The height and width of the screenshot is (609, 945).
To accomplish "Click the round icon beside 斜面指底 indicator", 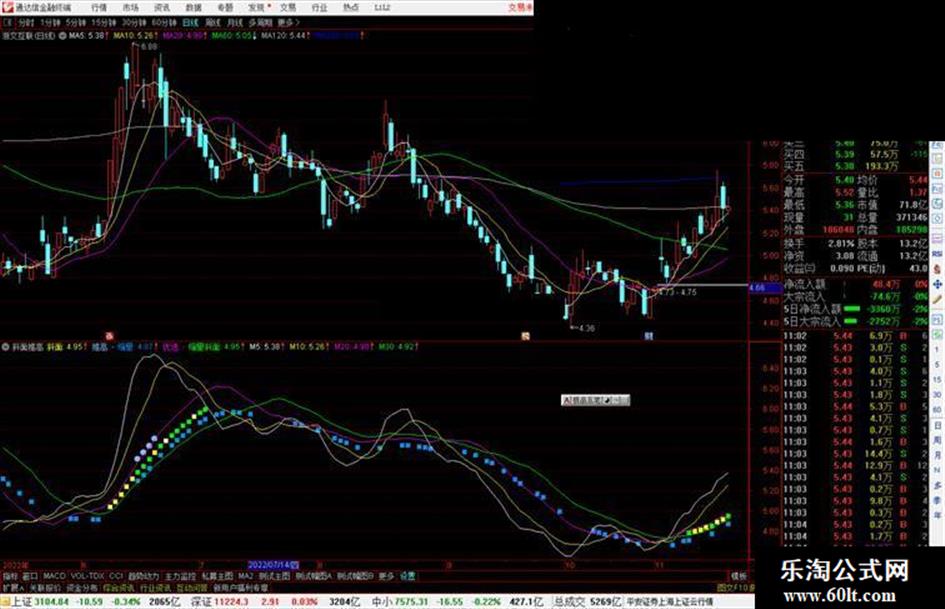I will (5, 347).
